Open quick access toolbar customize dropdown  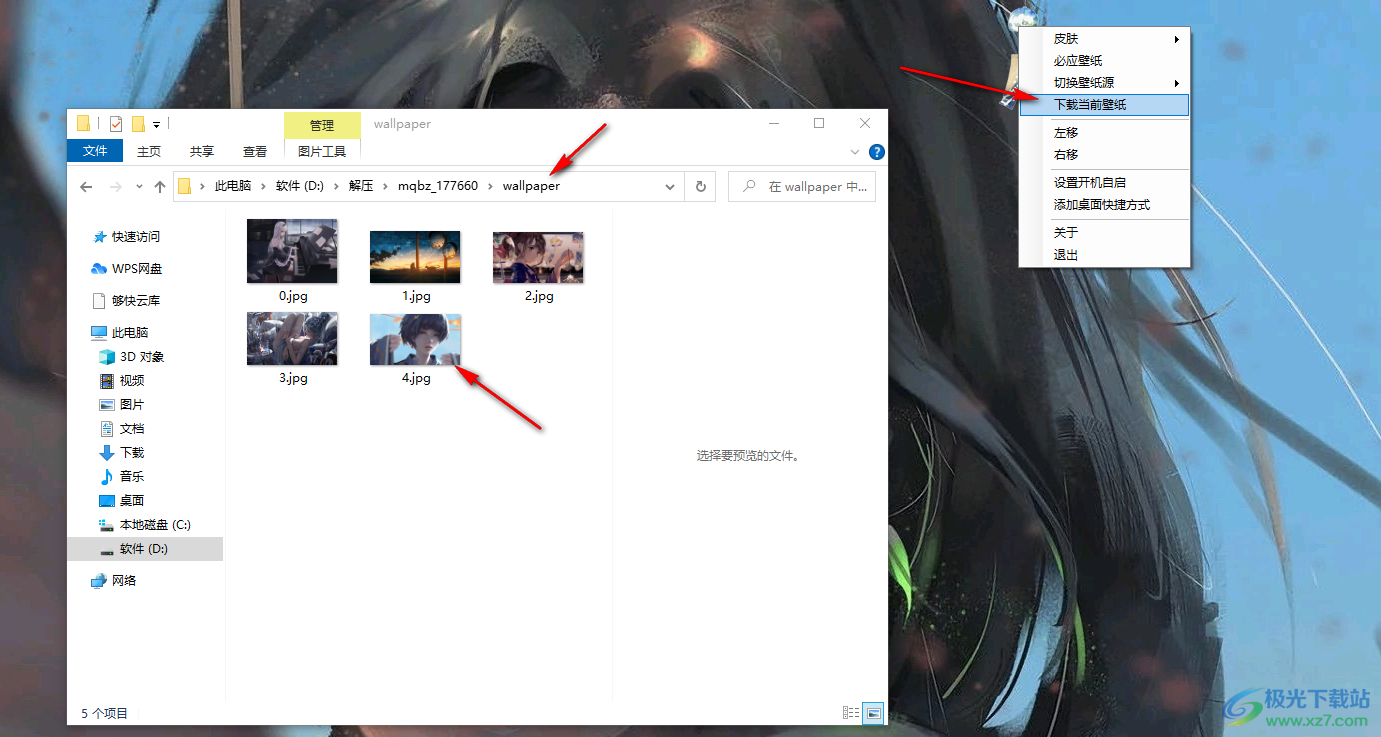click(x=157, y=124)
